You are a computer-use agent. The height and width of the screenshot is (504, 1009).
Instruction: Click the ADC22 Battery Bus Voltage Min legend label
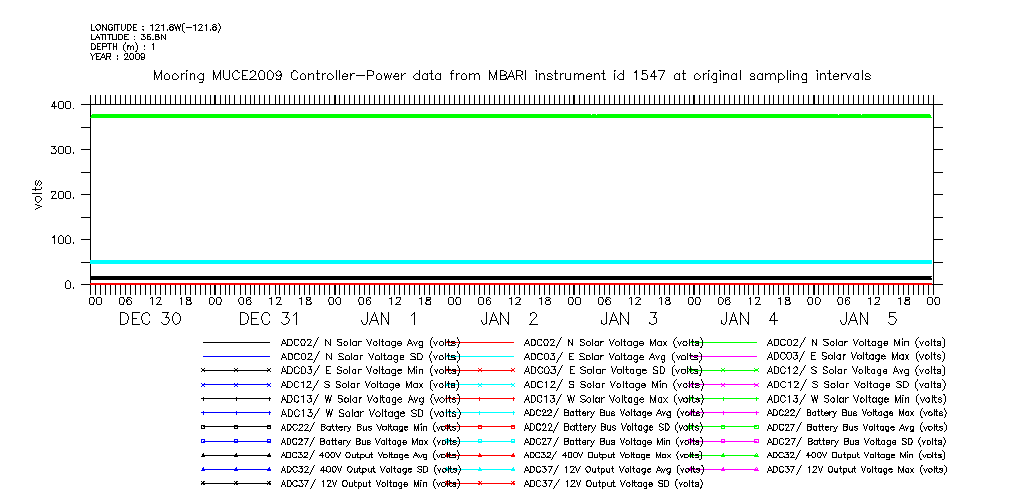click(370, 427)
